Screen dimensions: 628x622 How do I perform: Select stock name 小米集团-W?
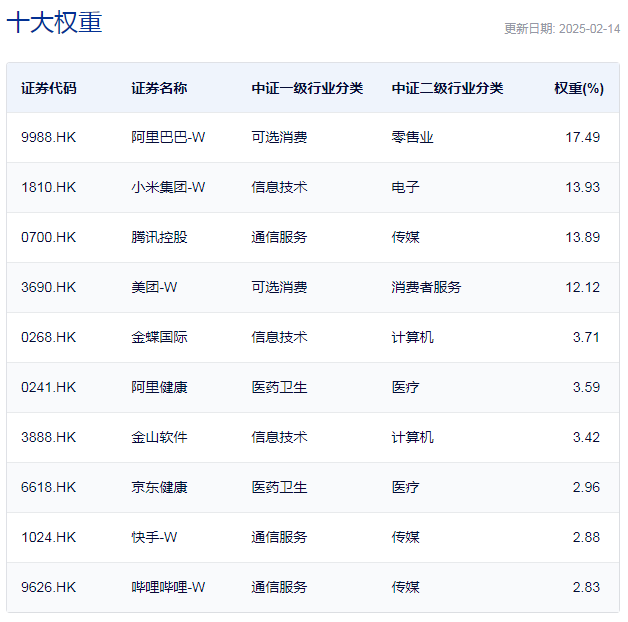point(168,187)
